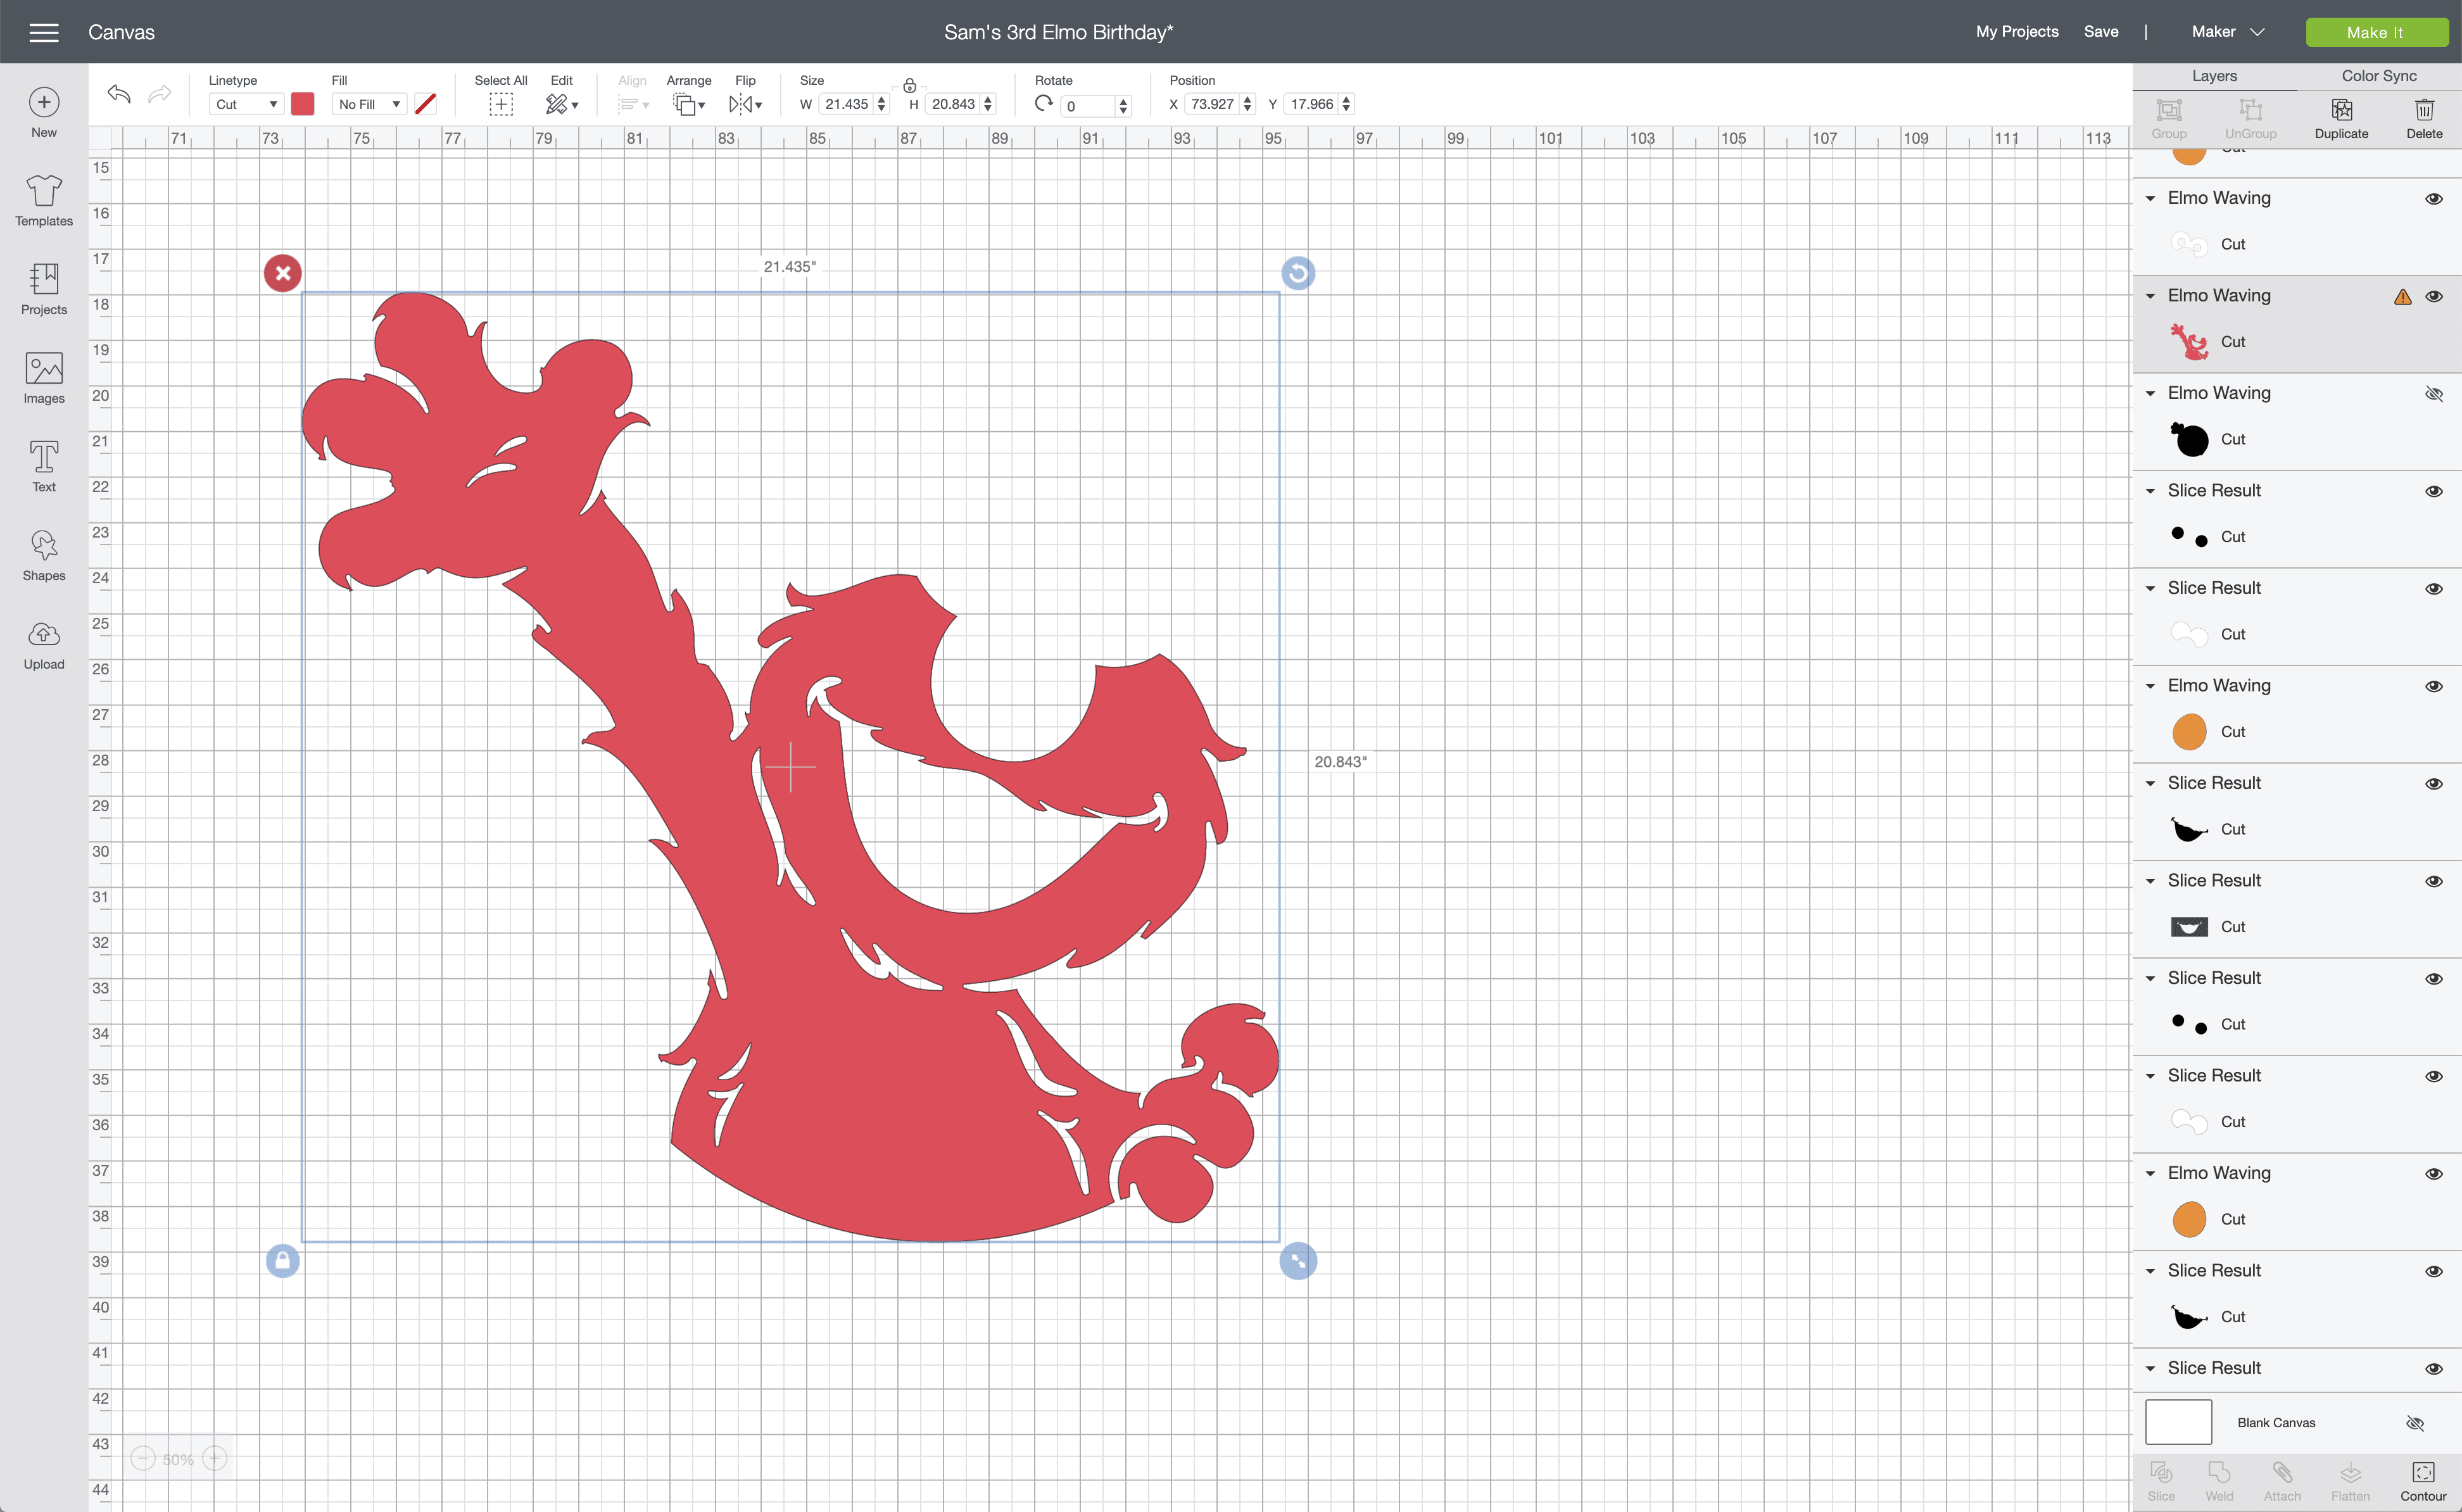This screenshot has height=1512, width=2462.
Task: Open the hamburger main menu
Action: coord(44,32)
